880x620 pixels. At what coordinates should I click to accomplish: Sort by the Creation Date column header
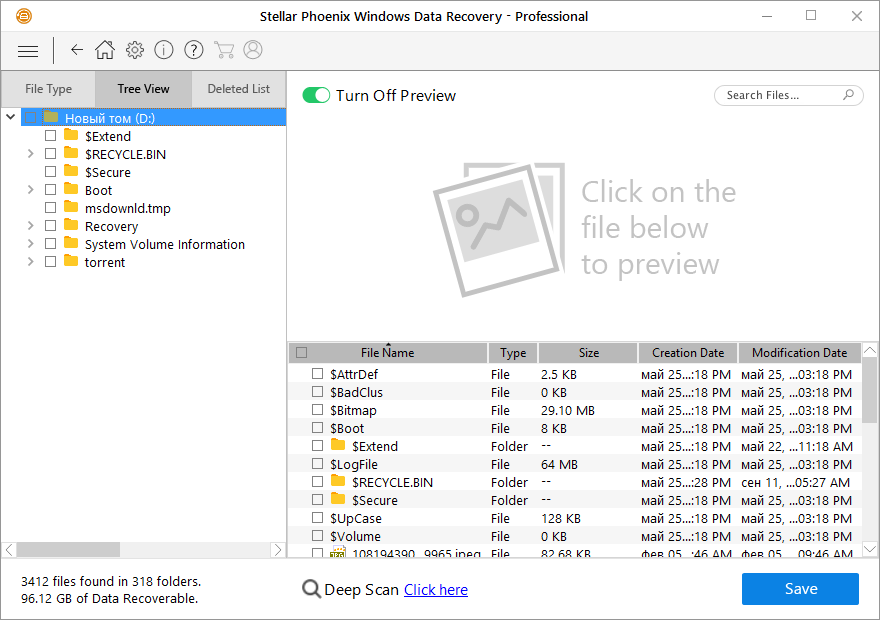pos(688,353)
